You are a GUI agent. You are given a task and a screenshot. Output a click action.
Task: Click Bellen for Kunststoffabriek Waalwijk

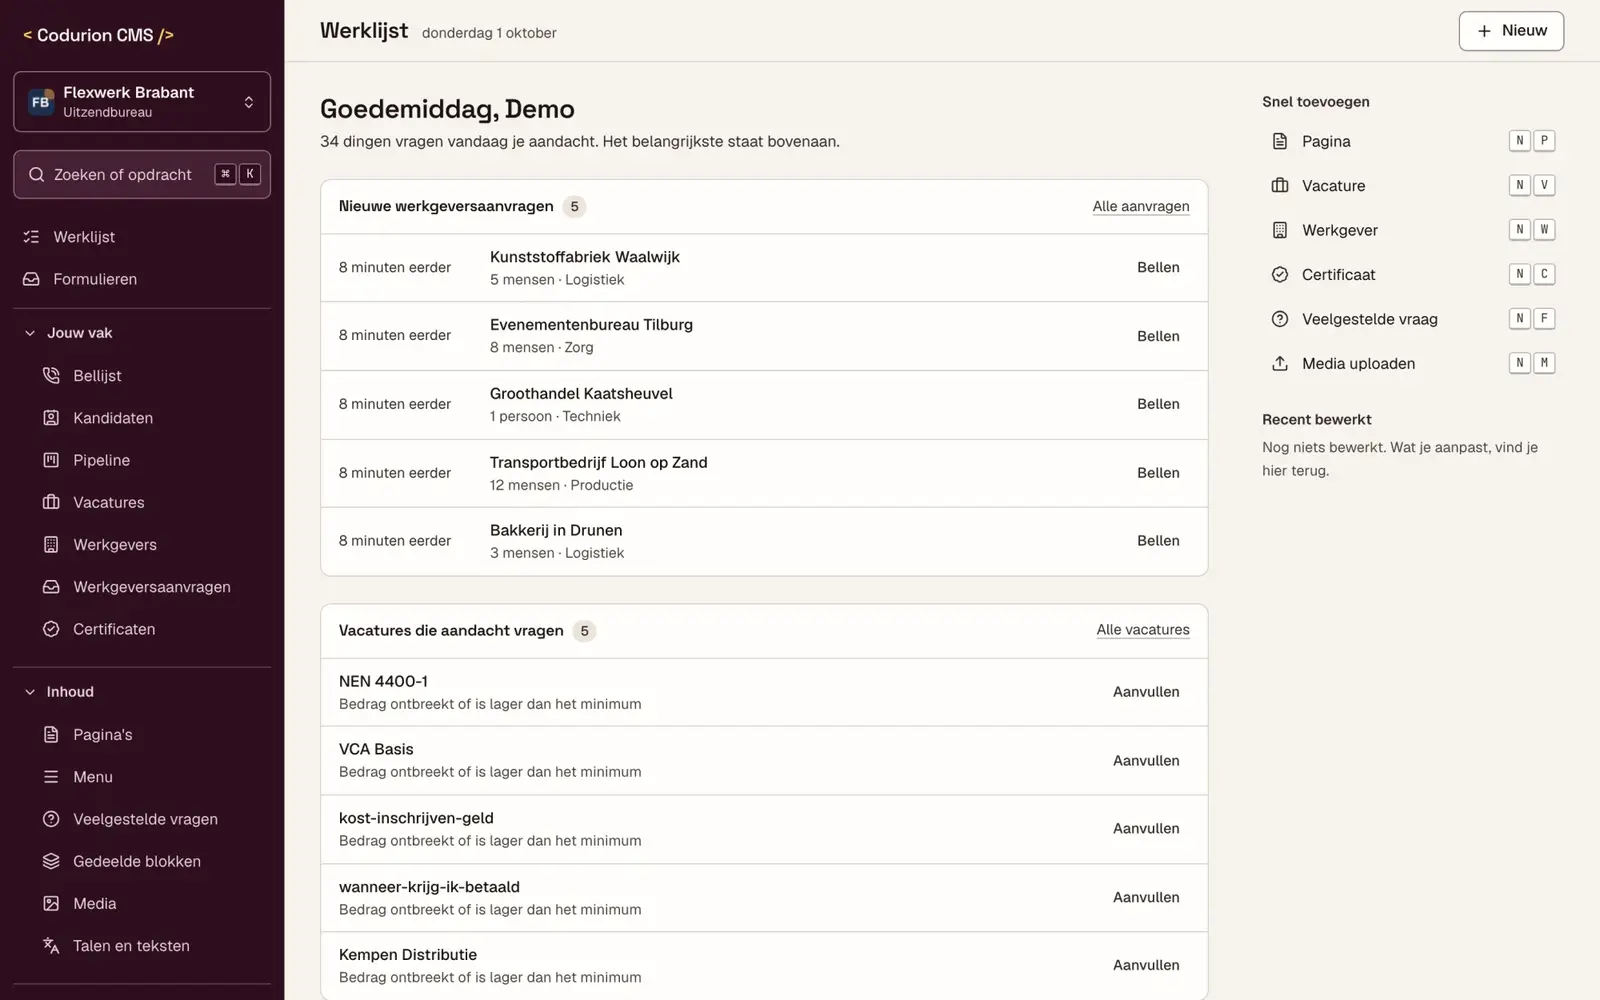(x=1158, y=268)
